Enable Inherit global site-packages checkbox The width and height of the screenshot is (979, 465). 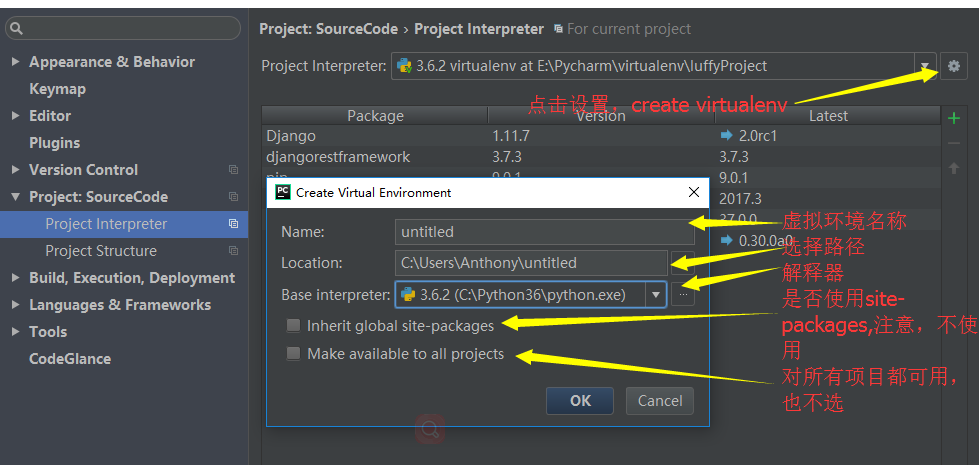point(293,325)
